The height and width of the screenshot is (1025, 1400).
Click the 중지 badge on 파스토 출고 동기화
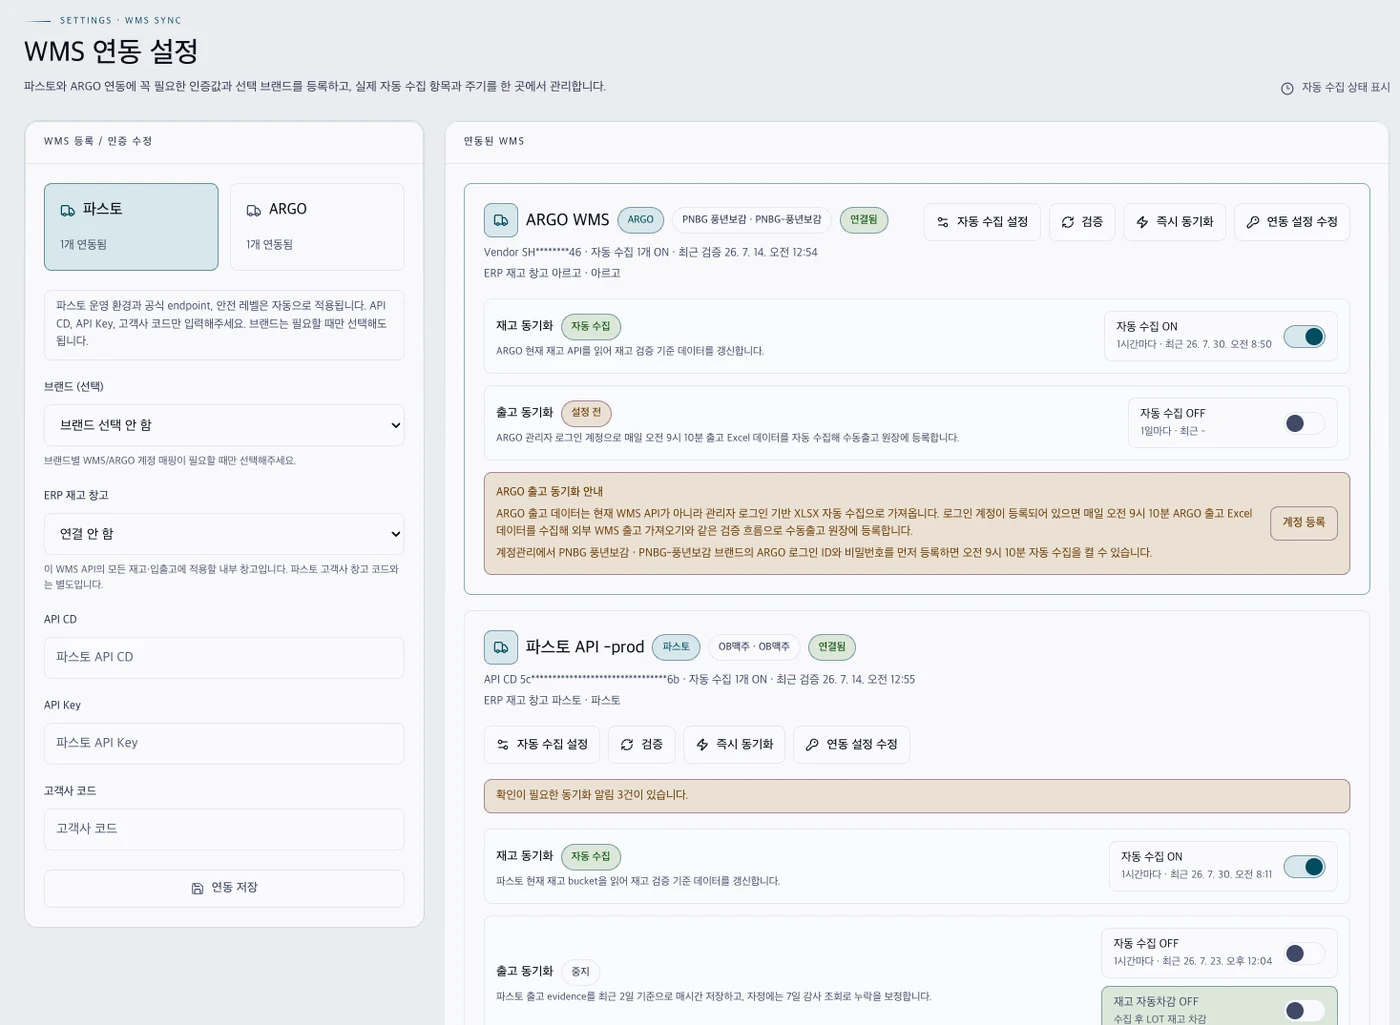click(580, 972)
